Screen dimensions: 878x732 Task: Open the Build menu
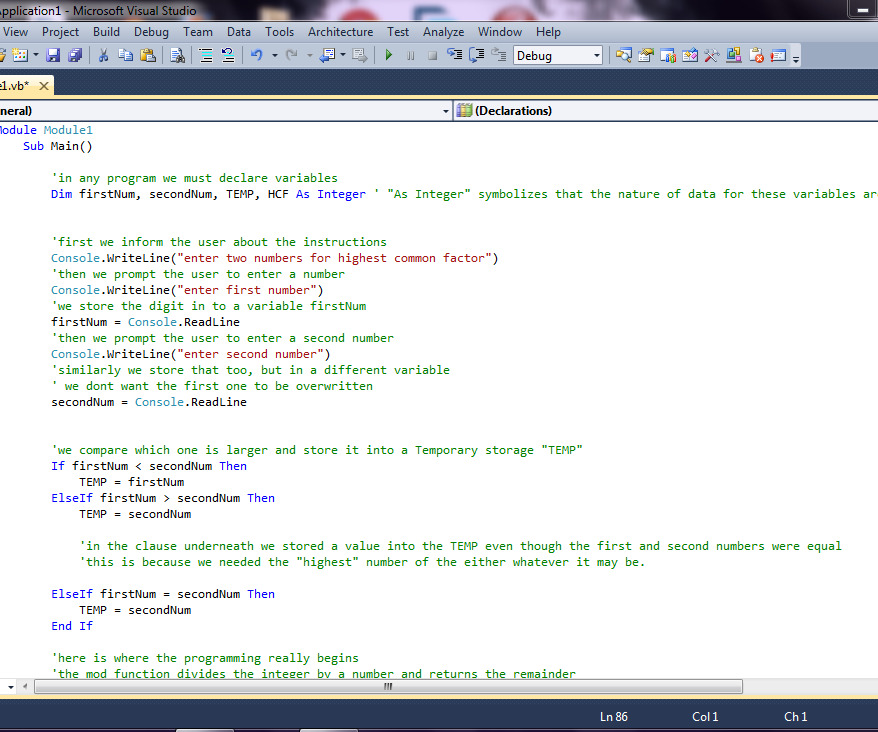[106, 32]
